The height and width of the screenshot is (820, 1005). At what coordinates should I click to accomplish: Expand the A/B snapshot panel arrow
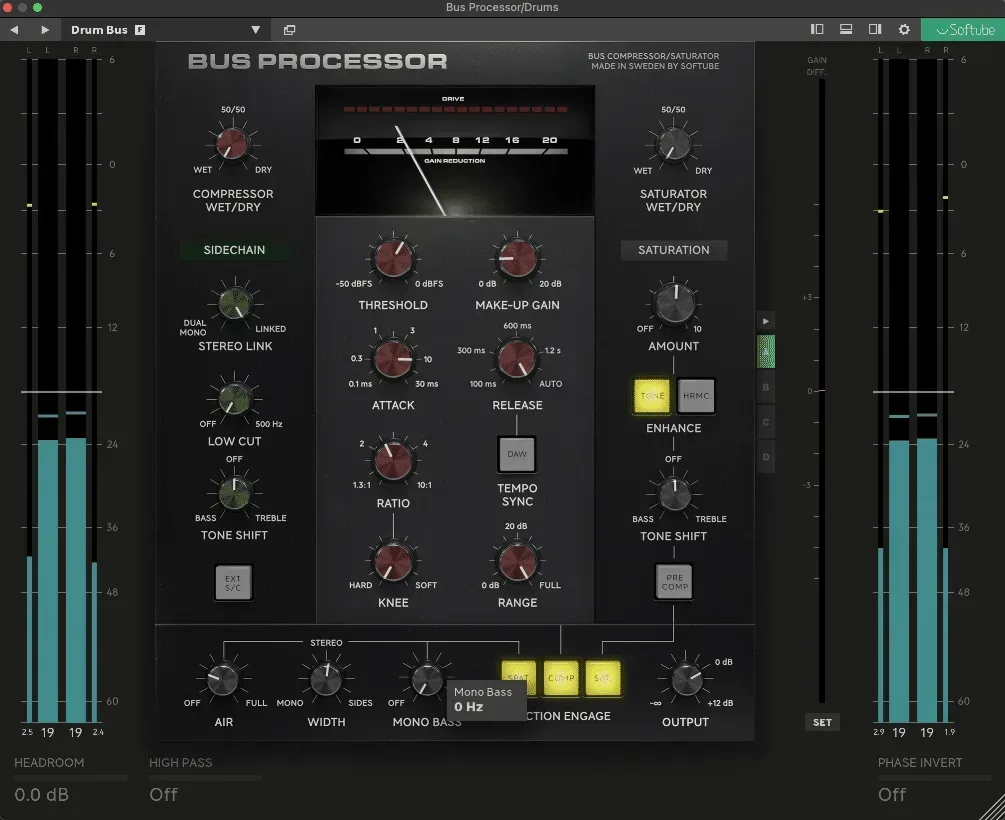pyautogui.click(x=766, y=321)
